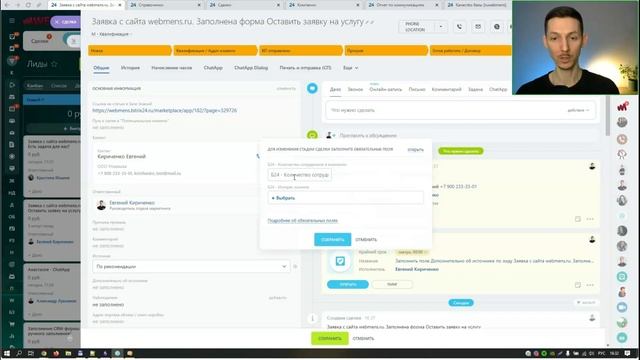Viewport: 640px width, 360px height.
Task: Click the task checkmark icon in timeline card
Action: (x=340, y=261)
